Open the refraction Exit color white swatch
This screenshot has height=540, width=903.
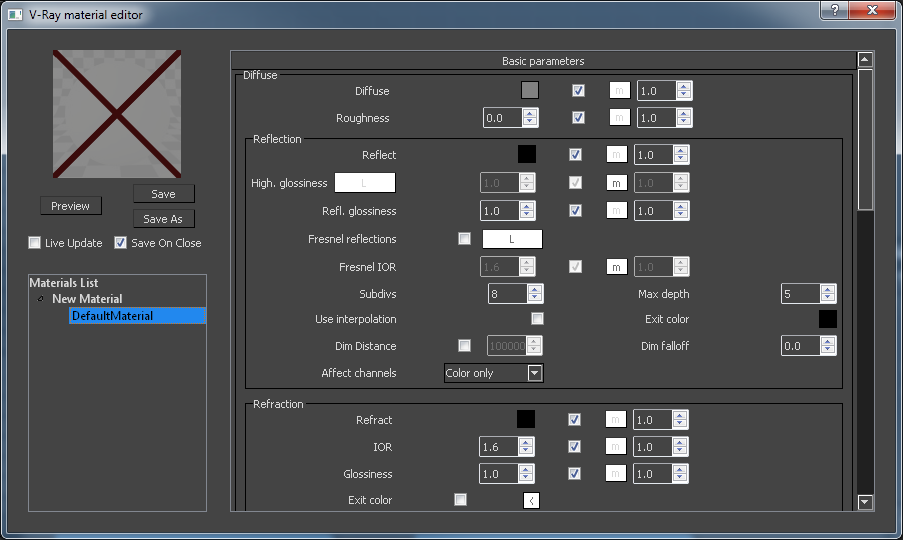[x=531, y=500]
